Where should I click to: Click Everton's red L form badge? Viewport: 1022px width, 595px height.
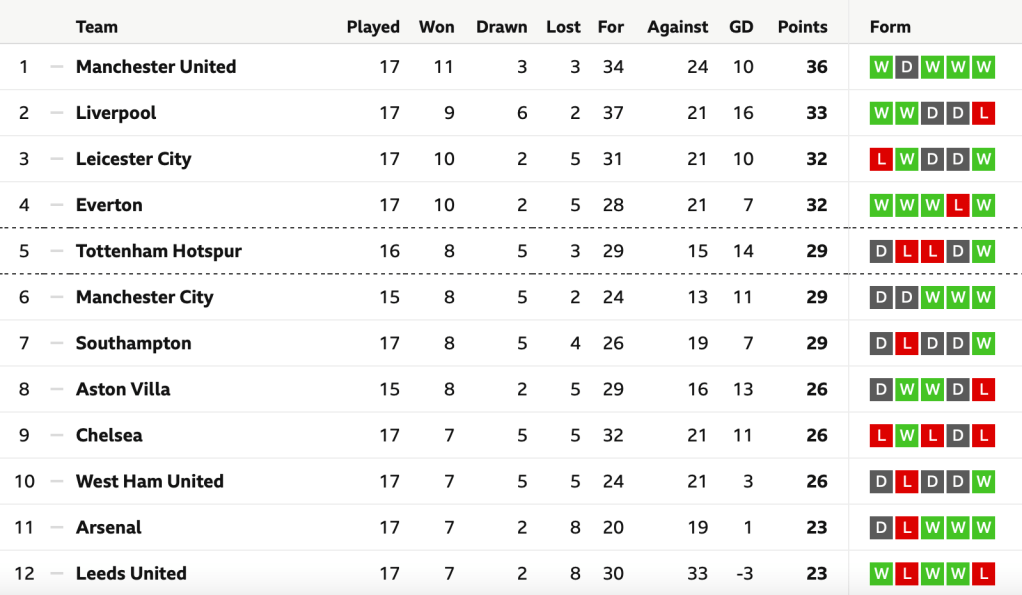tap(958, 205)
